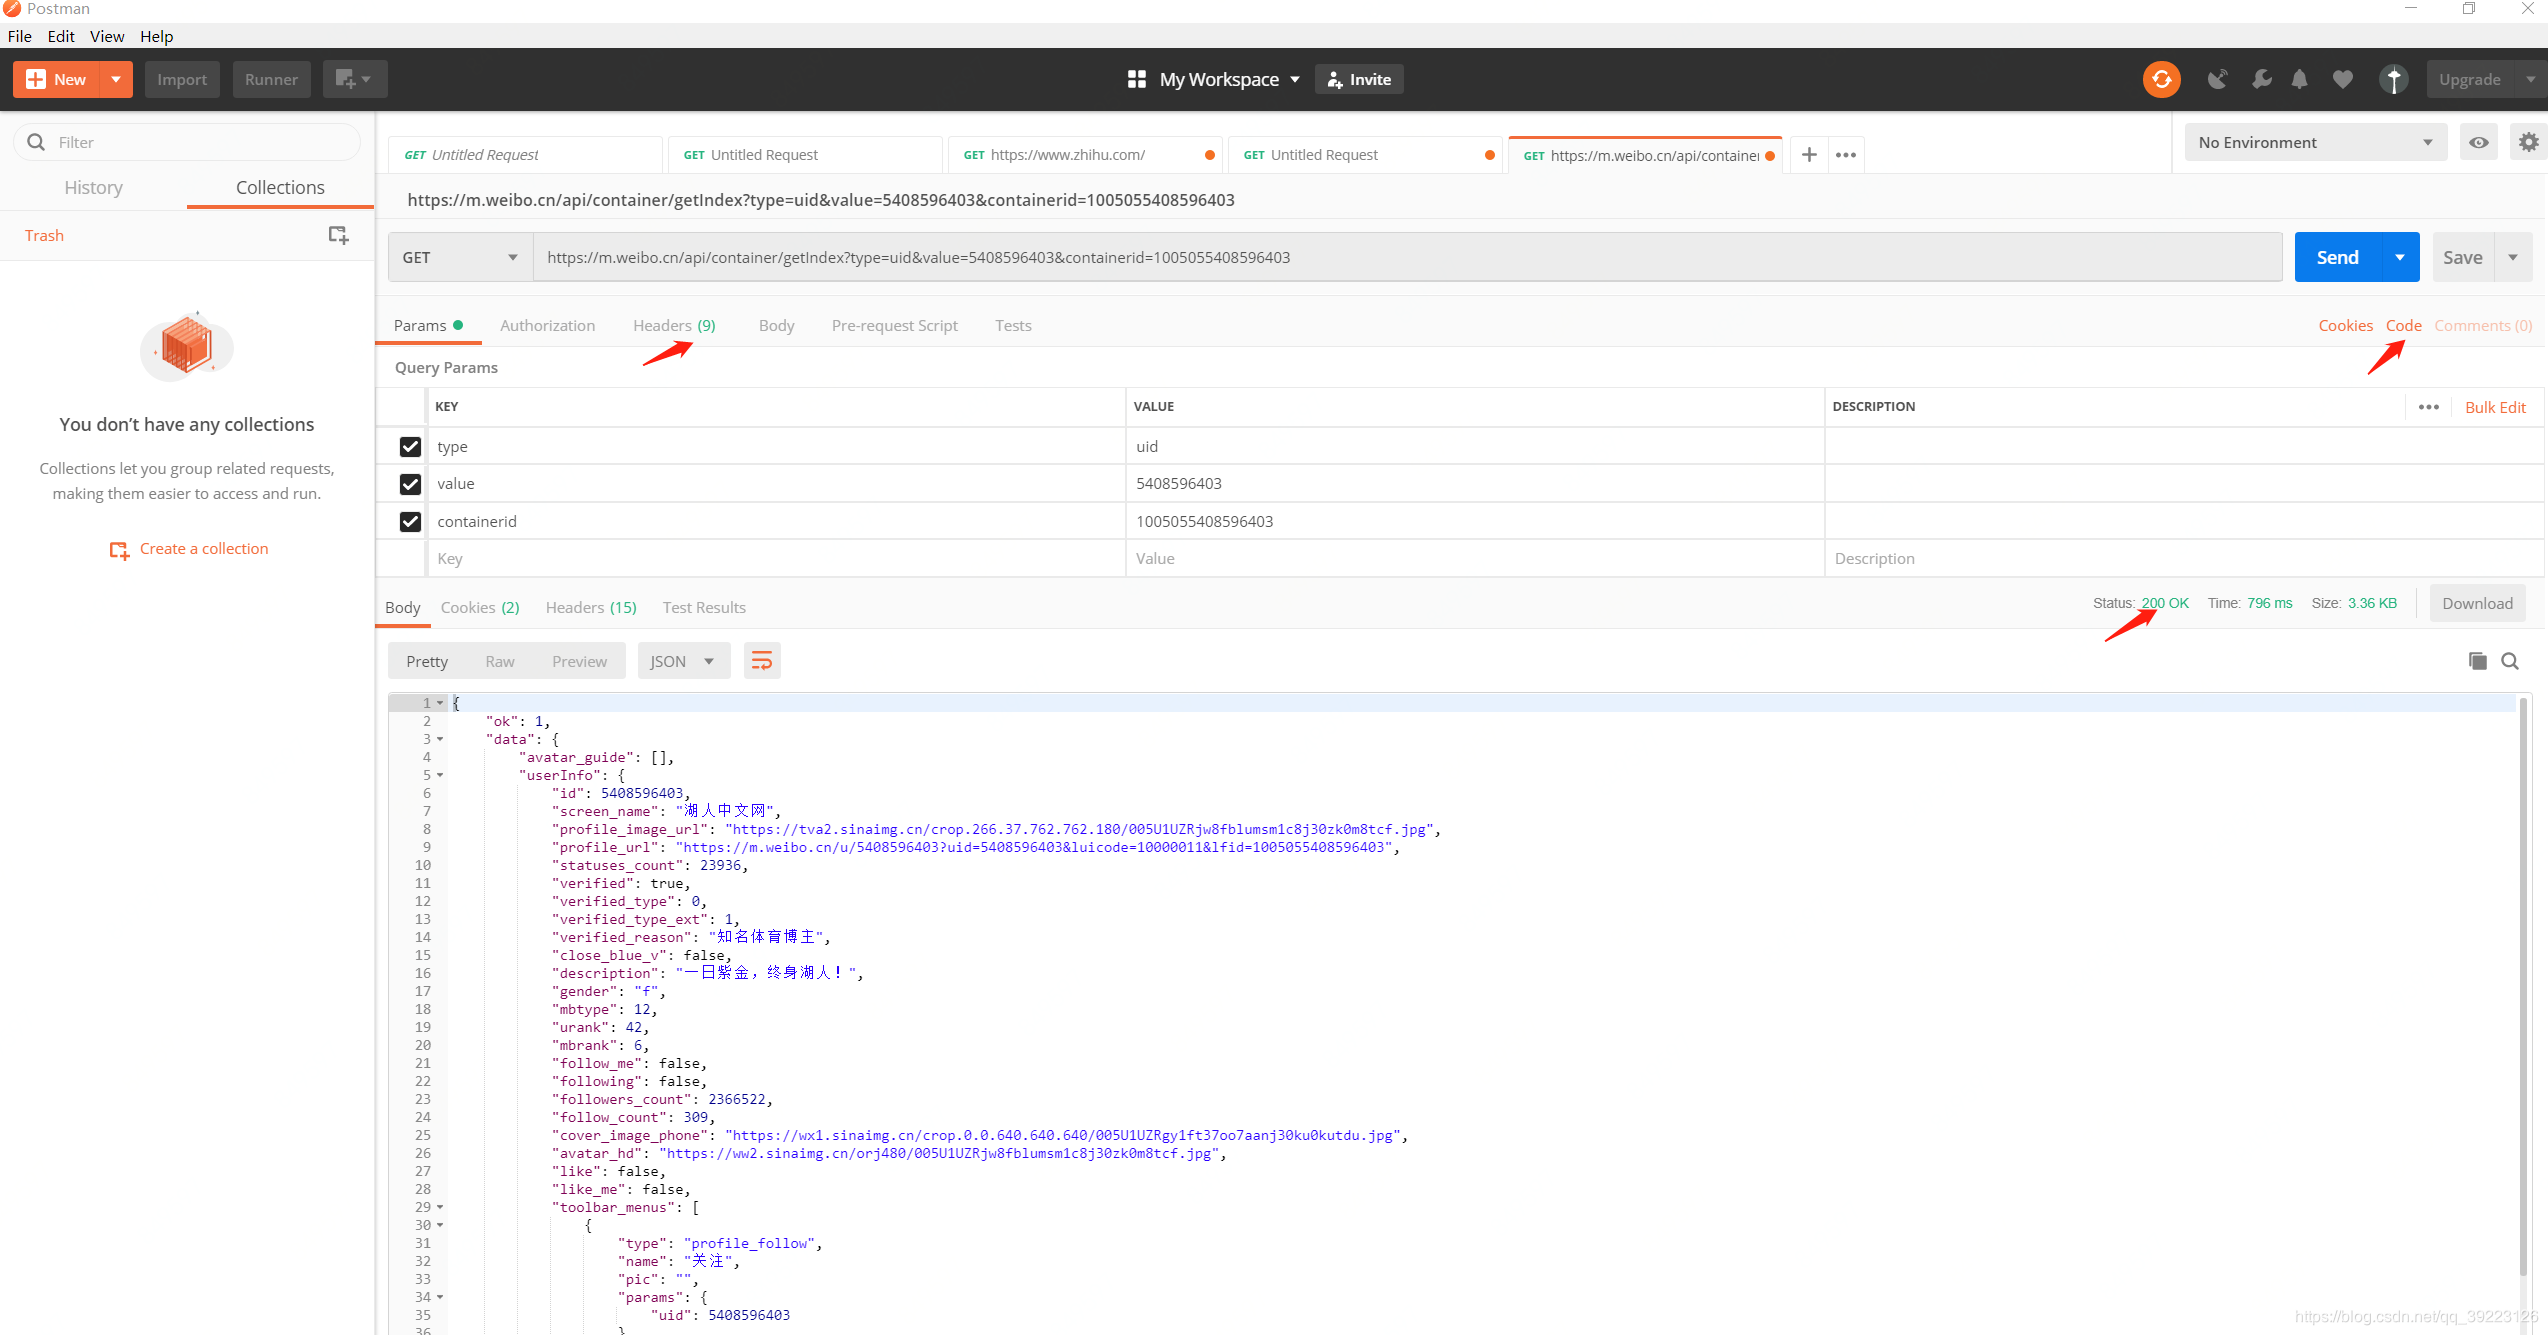The height and width of the screenshot is (1335, 2548).
Task: Toggle checkbox for value query param
Action: tap(408, 484)
